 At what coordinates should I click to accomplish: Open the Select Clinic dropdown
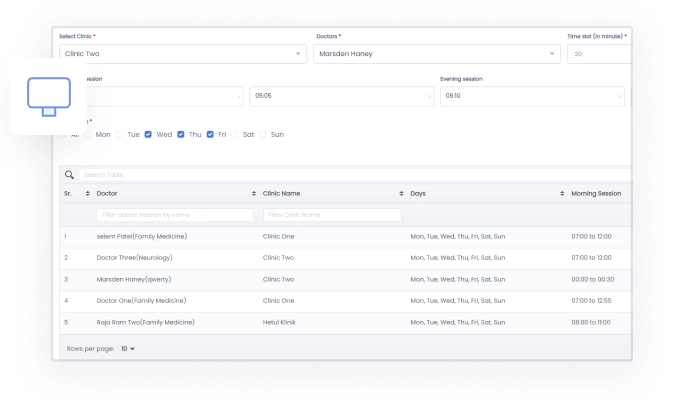[182, 54]
